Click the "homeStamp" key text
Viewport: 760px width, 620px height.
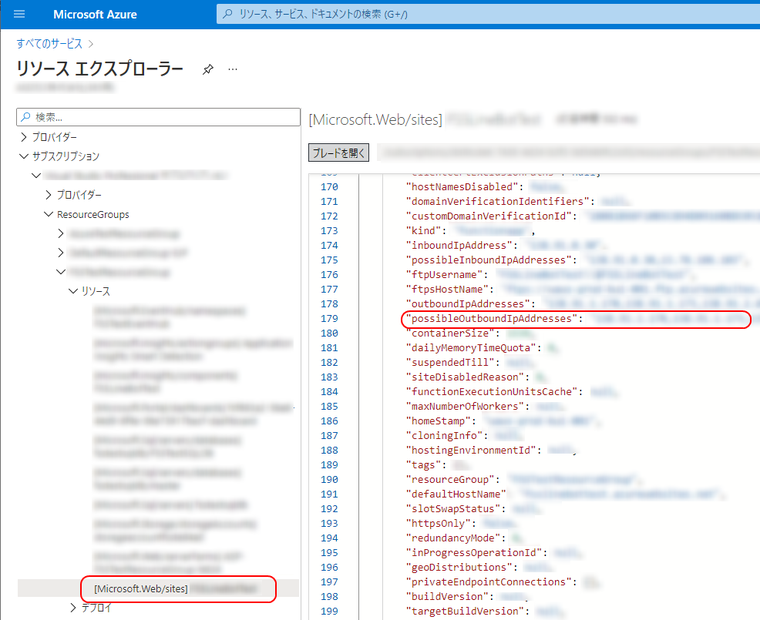click(438, 421)
